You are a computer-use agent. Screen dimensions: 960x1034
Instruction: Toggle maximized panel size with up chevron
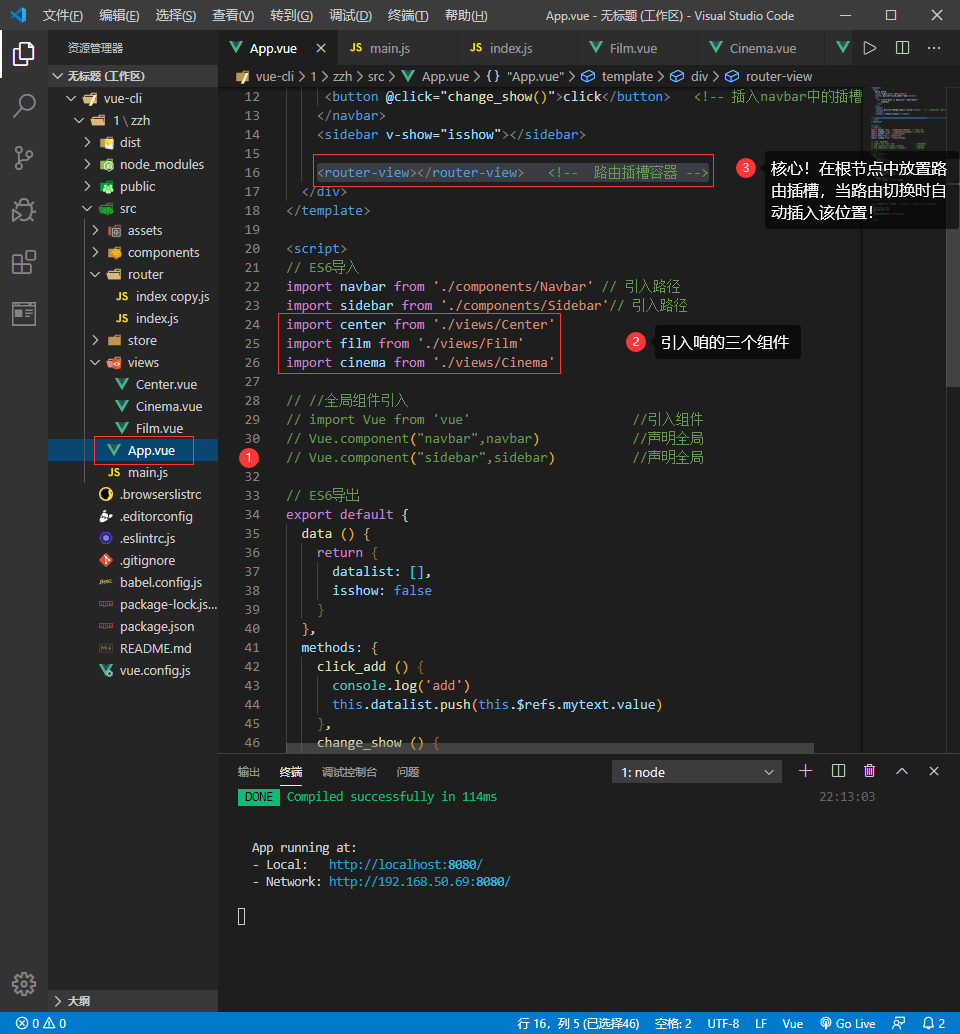pyautogui.click(x=902, y=771)
